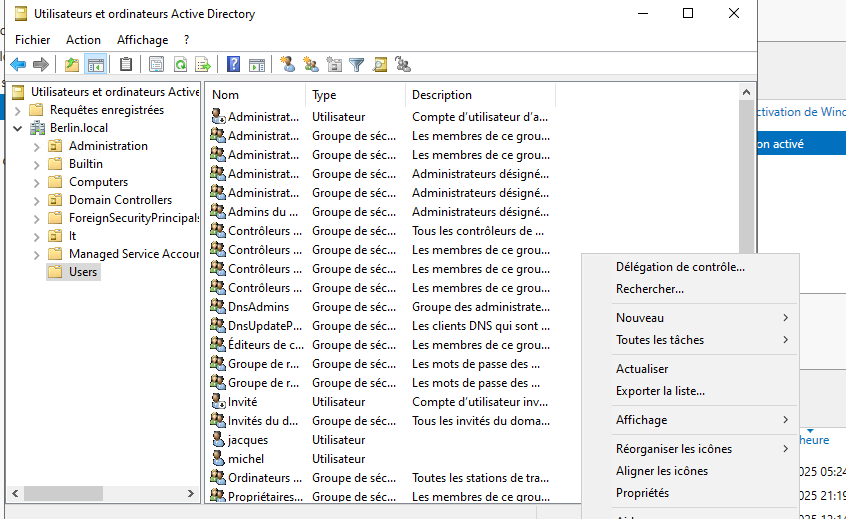Select the Admins du ... group row
Screen dimensions: 846x519
click(x=380, y=212)
